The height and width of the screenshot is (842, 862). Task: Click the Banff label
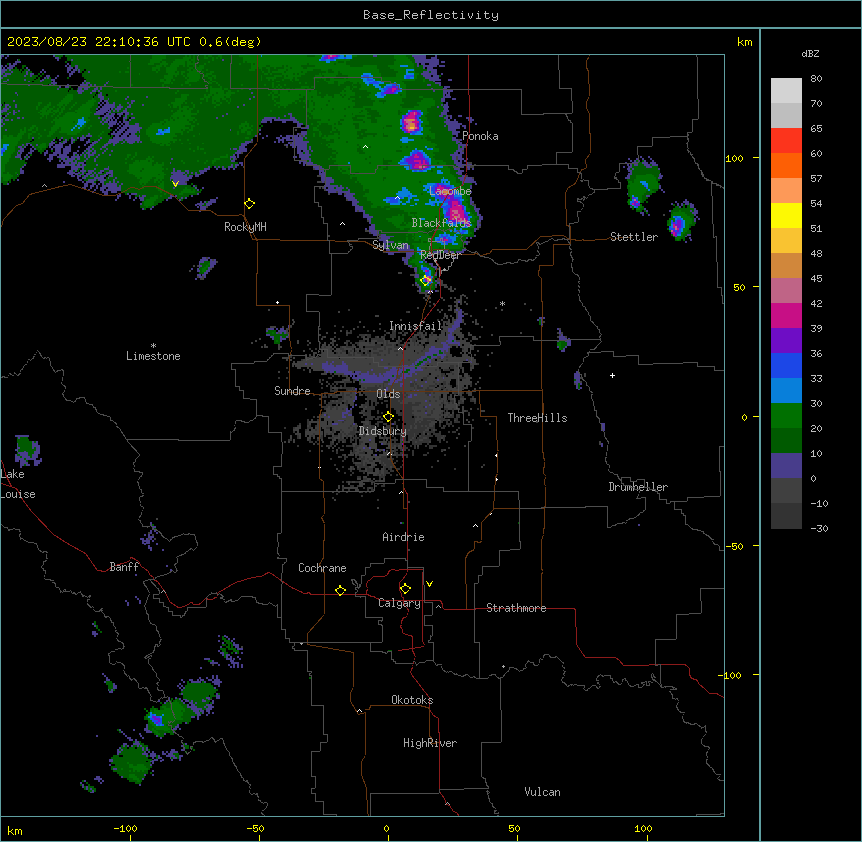coord(124,567)
